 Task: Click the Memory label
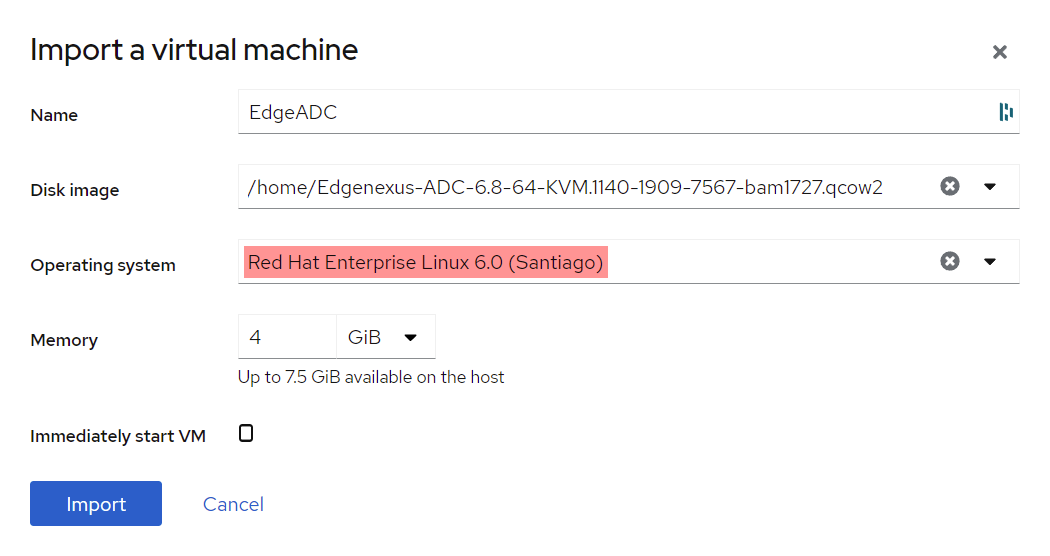pyautogui.click(x=64, y=340)
